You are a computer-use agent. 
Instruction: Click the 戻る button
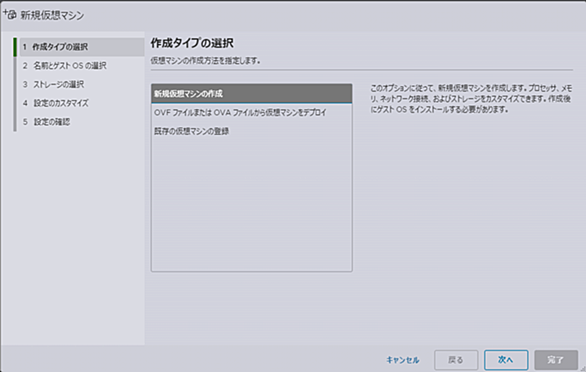(x=456, y=360)
